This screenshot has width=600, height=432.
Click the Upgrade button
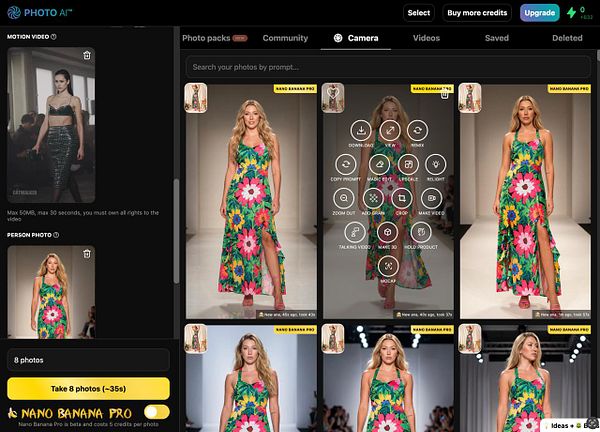tap(540, 13)
